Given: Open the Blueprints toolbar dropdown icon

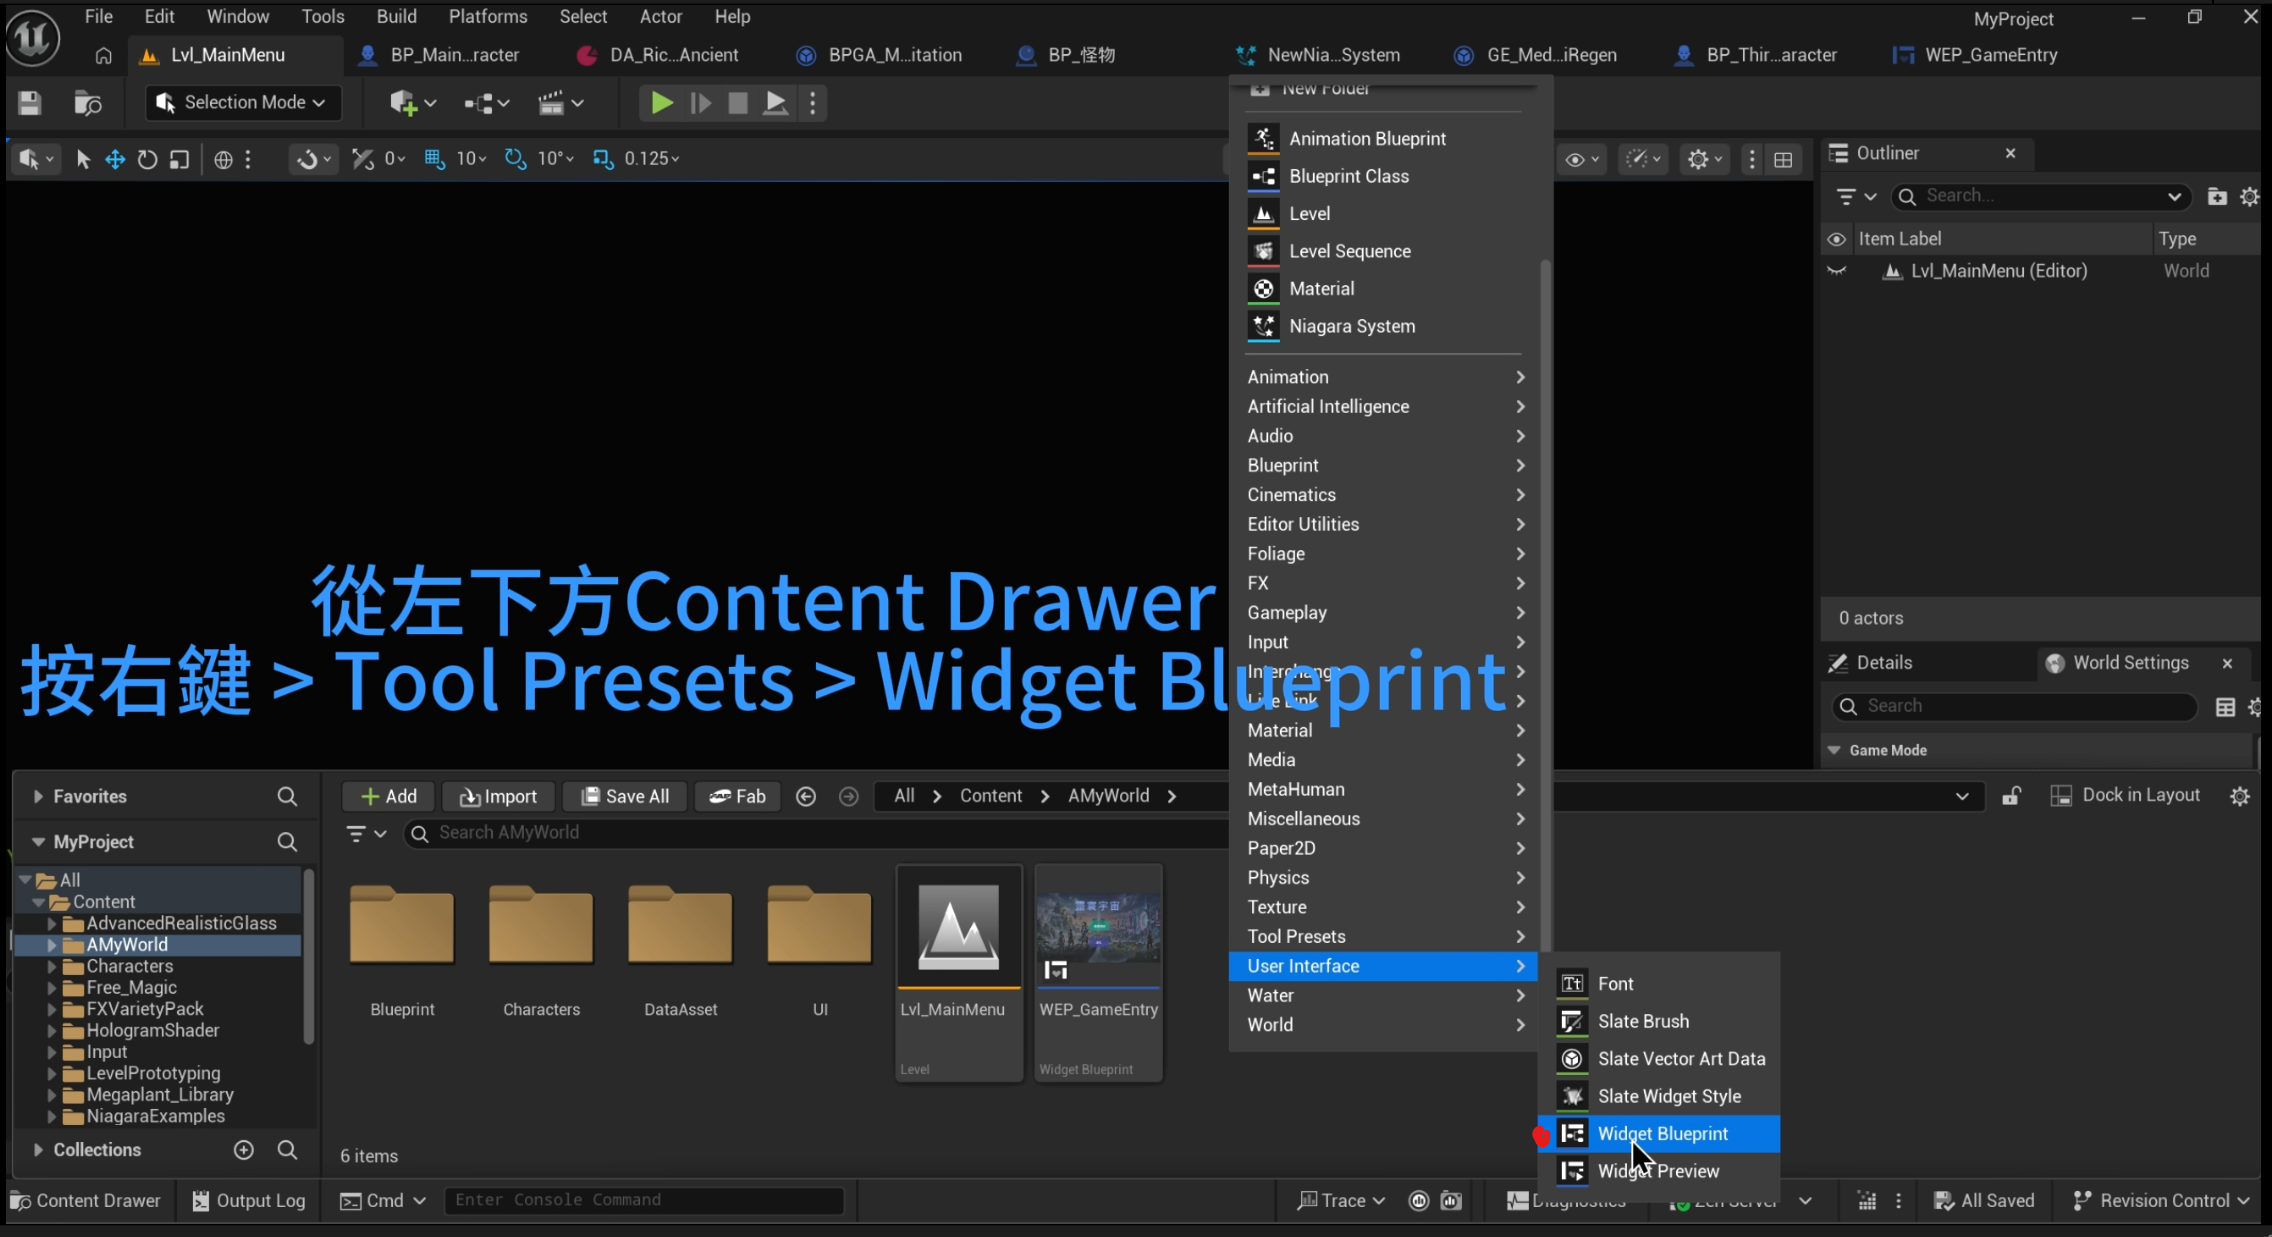Looking at the screenshot, I should click(487, 103).
